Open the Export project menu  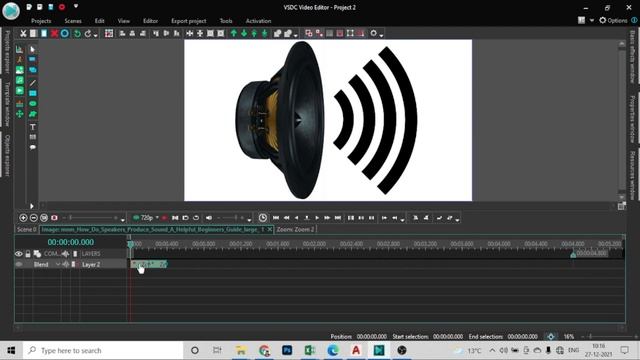pyautogui.click(x=189, y=21)
